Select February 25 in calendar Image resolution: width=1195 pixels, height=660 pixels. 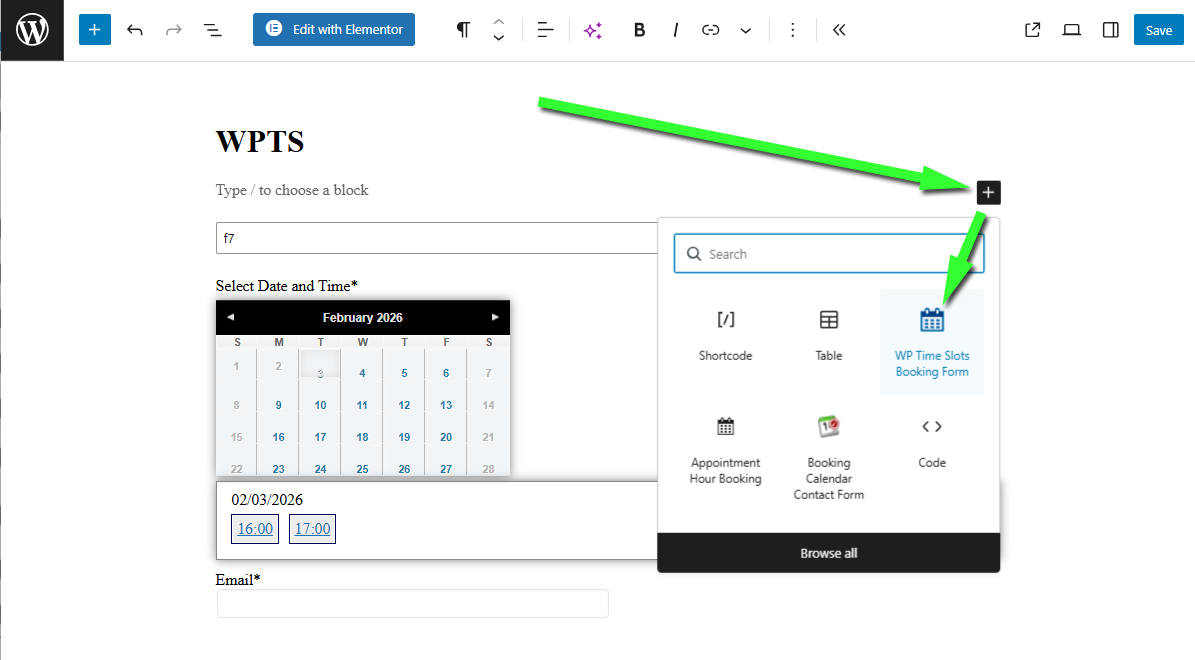click(x=362, y=468)
